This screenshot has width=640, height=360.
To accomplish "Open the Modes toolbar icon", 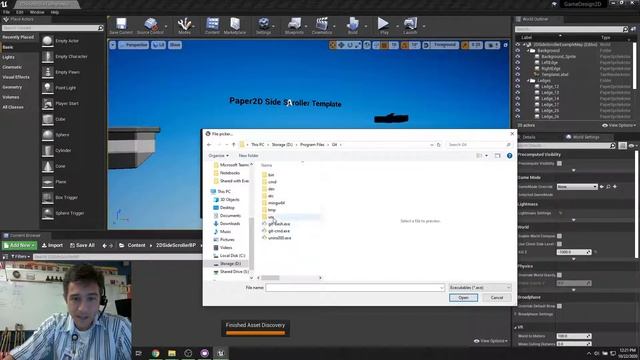I will point(184,24).
